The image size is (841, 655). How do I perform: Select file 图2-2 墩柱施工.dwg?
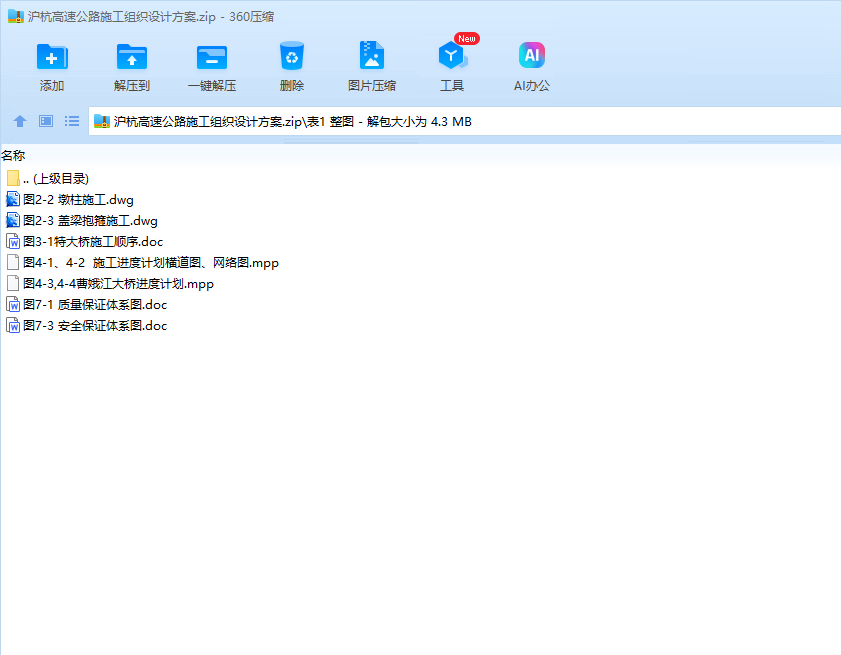[x=70, y=200]
